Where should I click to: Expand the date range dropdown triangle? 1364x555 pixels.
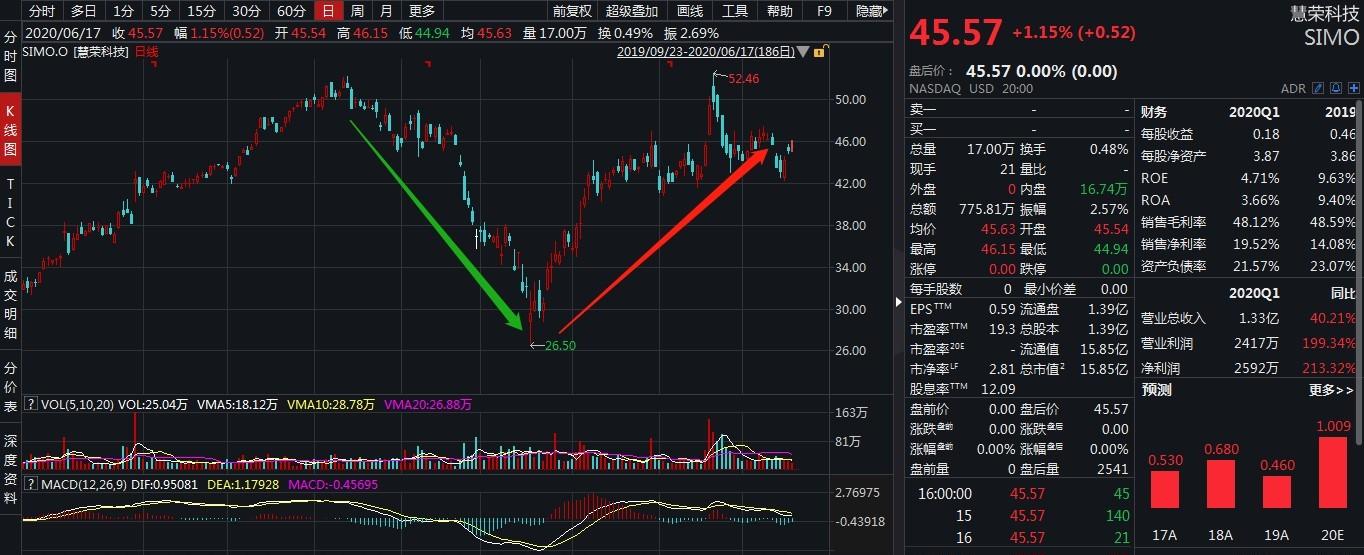[804, 51]
